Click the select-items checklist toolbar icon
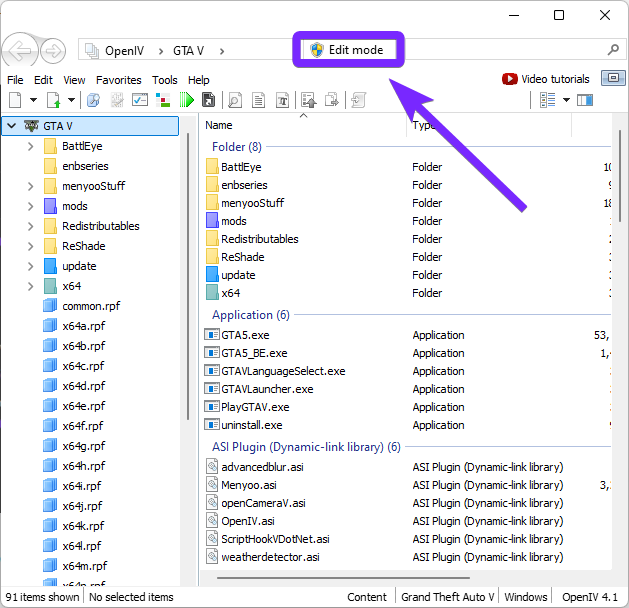The height and width of the screenshot is (608, 629). [x=140, y=100]
